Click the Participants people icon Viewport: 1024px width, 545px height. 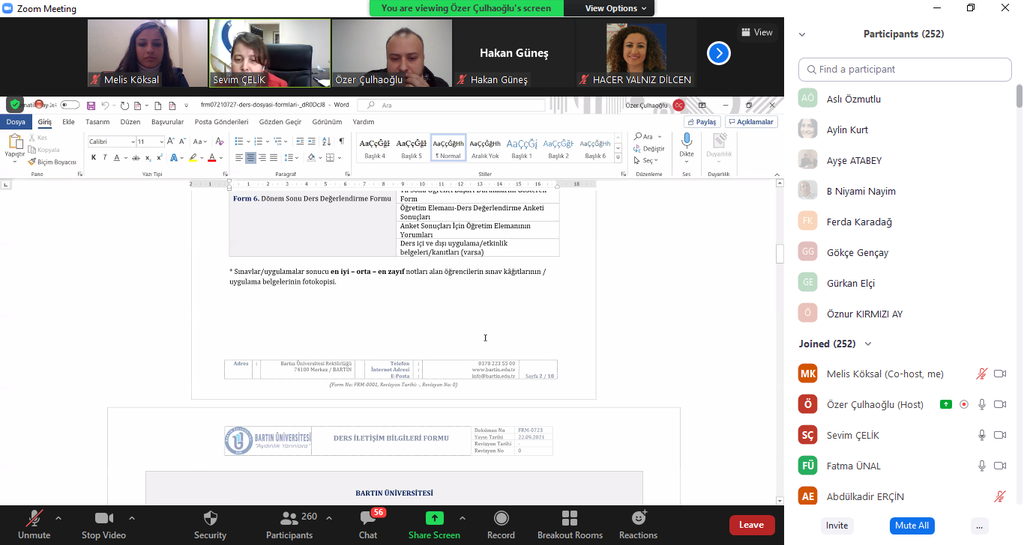coord(289,518)
